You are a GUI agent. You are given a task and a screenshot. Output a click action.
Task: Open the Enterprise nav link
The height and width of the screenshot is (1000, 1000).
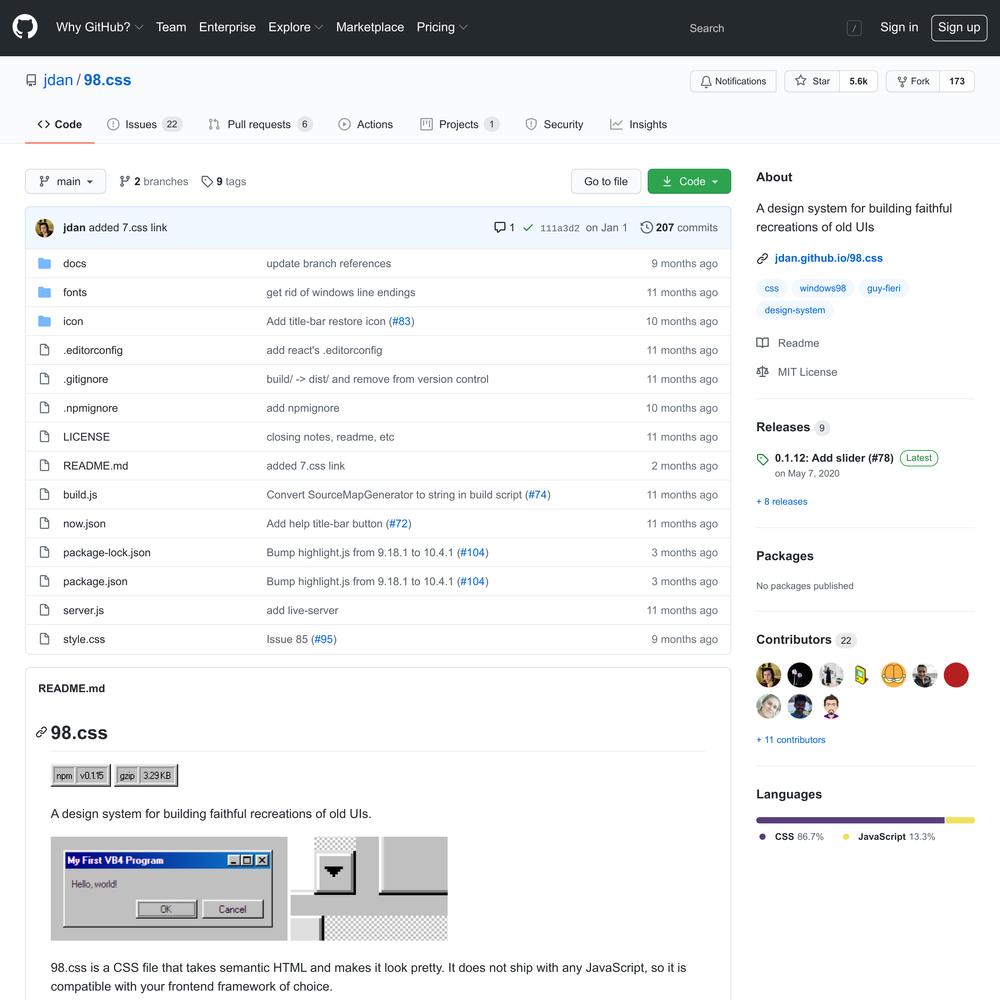[x=227, y=27]
